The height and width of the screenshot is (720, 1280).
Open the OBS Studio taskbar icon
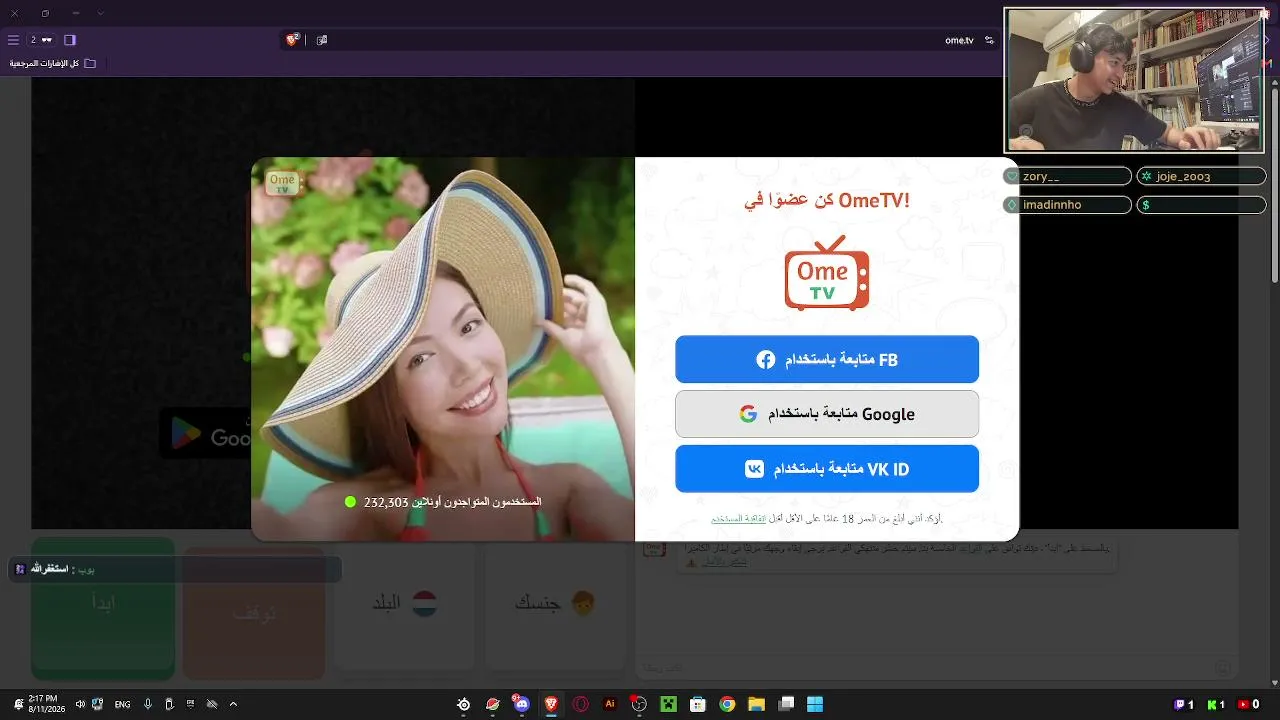click(x=639, y=704)
